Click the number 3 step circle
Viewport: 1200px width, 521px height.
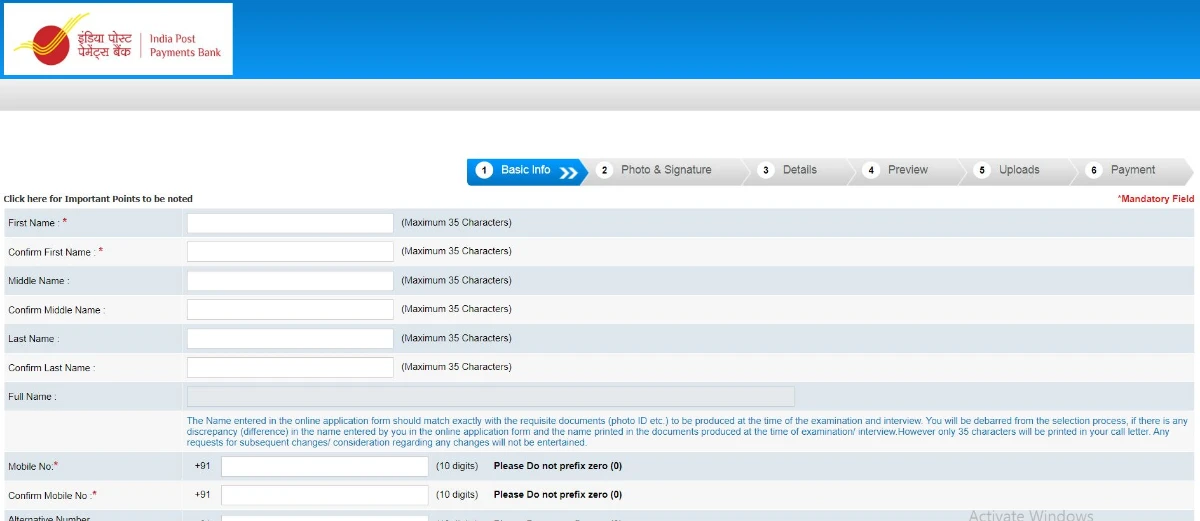point(766,171)
